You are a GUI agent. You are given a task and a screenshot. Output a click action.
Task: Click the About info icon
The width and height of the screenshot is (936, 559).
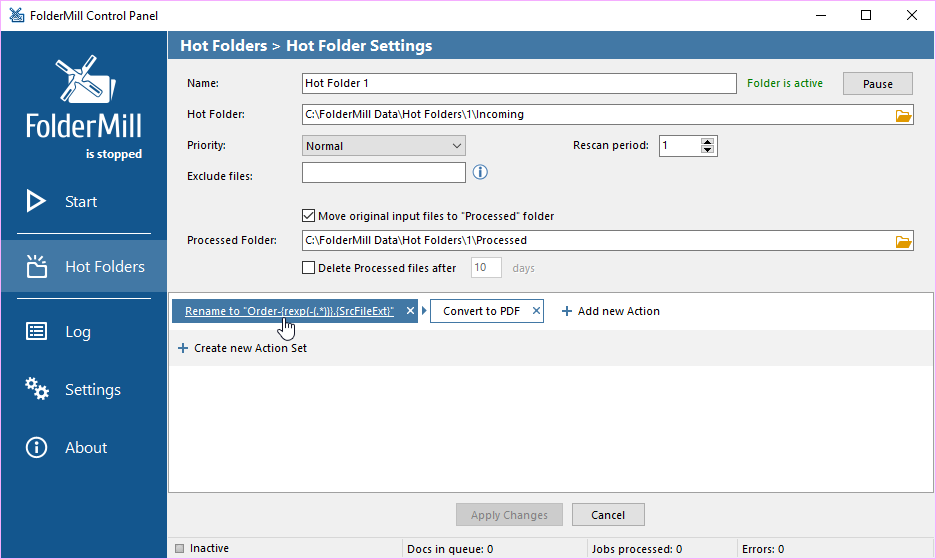(36, 447)
